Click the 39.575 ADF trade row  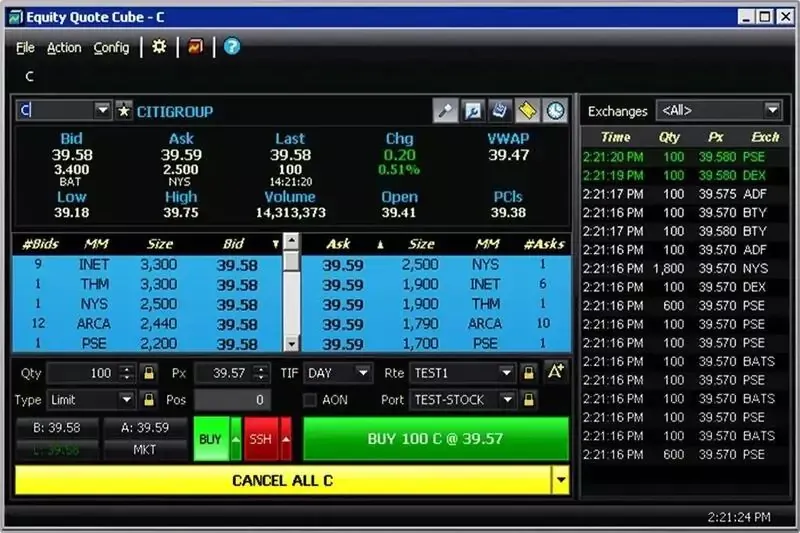tap(684, 194)
